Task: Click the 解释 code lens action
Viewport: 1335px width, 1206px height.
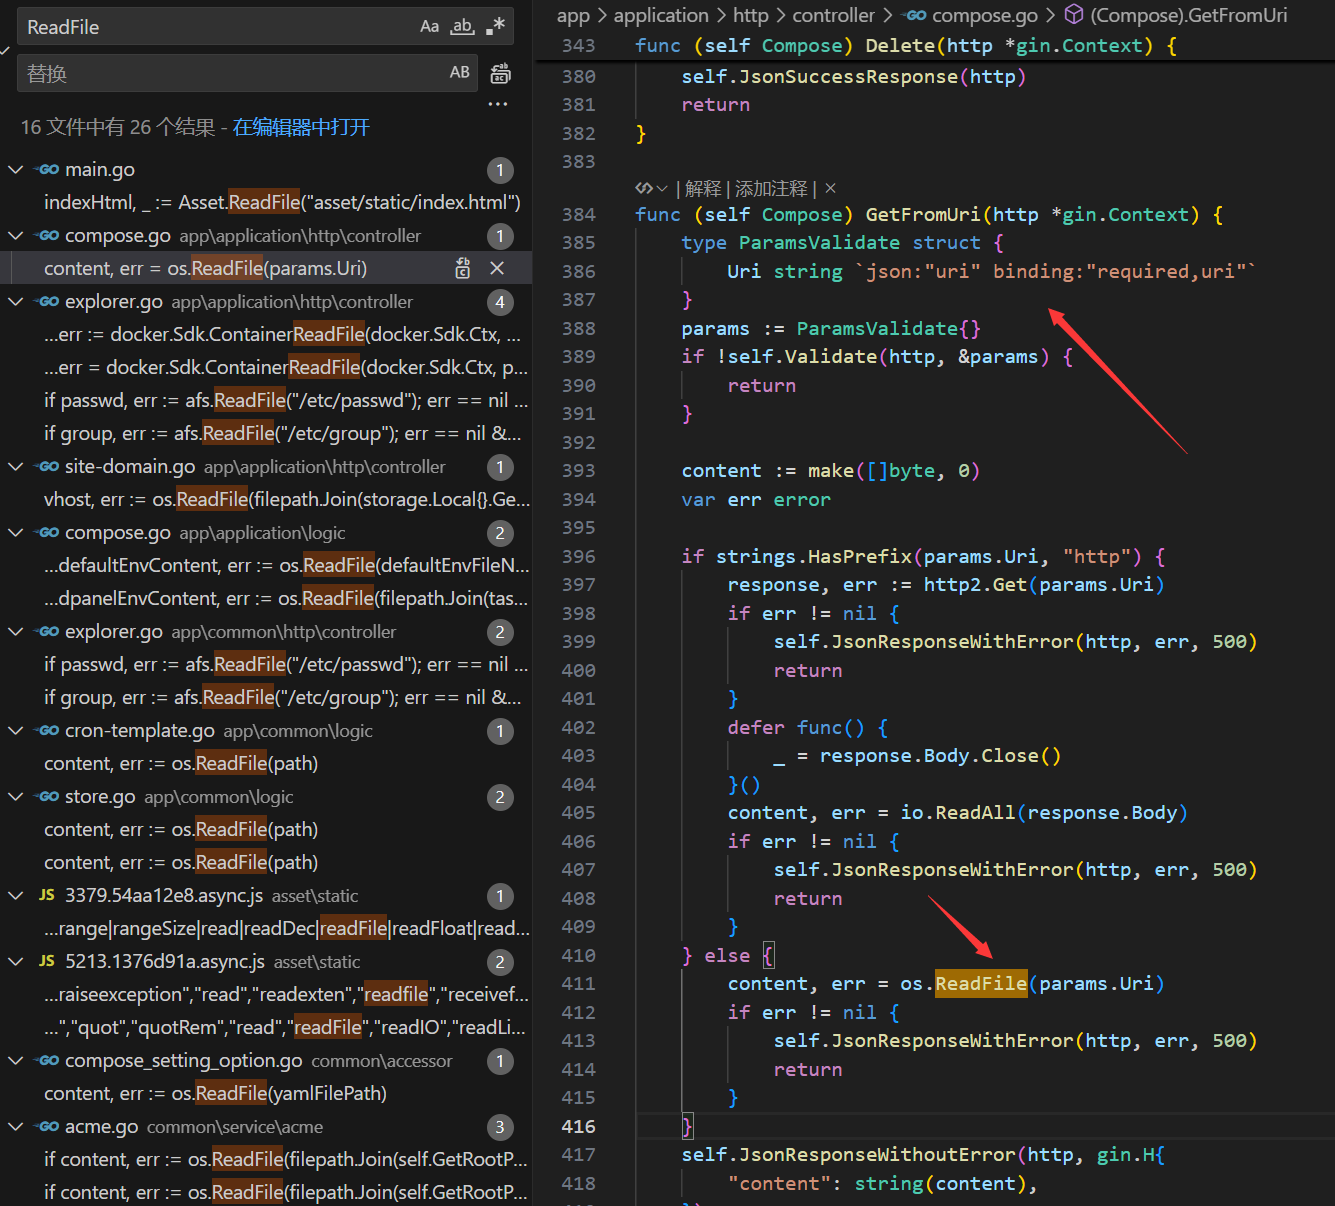Action: [703, 188]
